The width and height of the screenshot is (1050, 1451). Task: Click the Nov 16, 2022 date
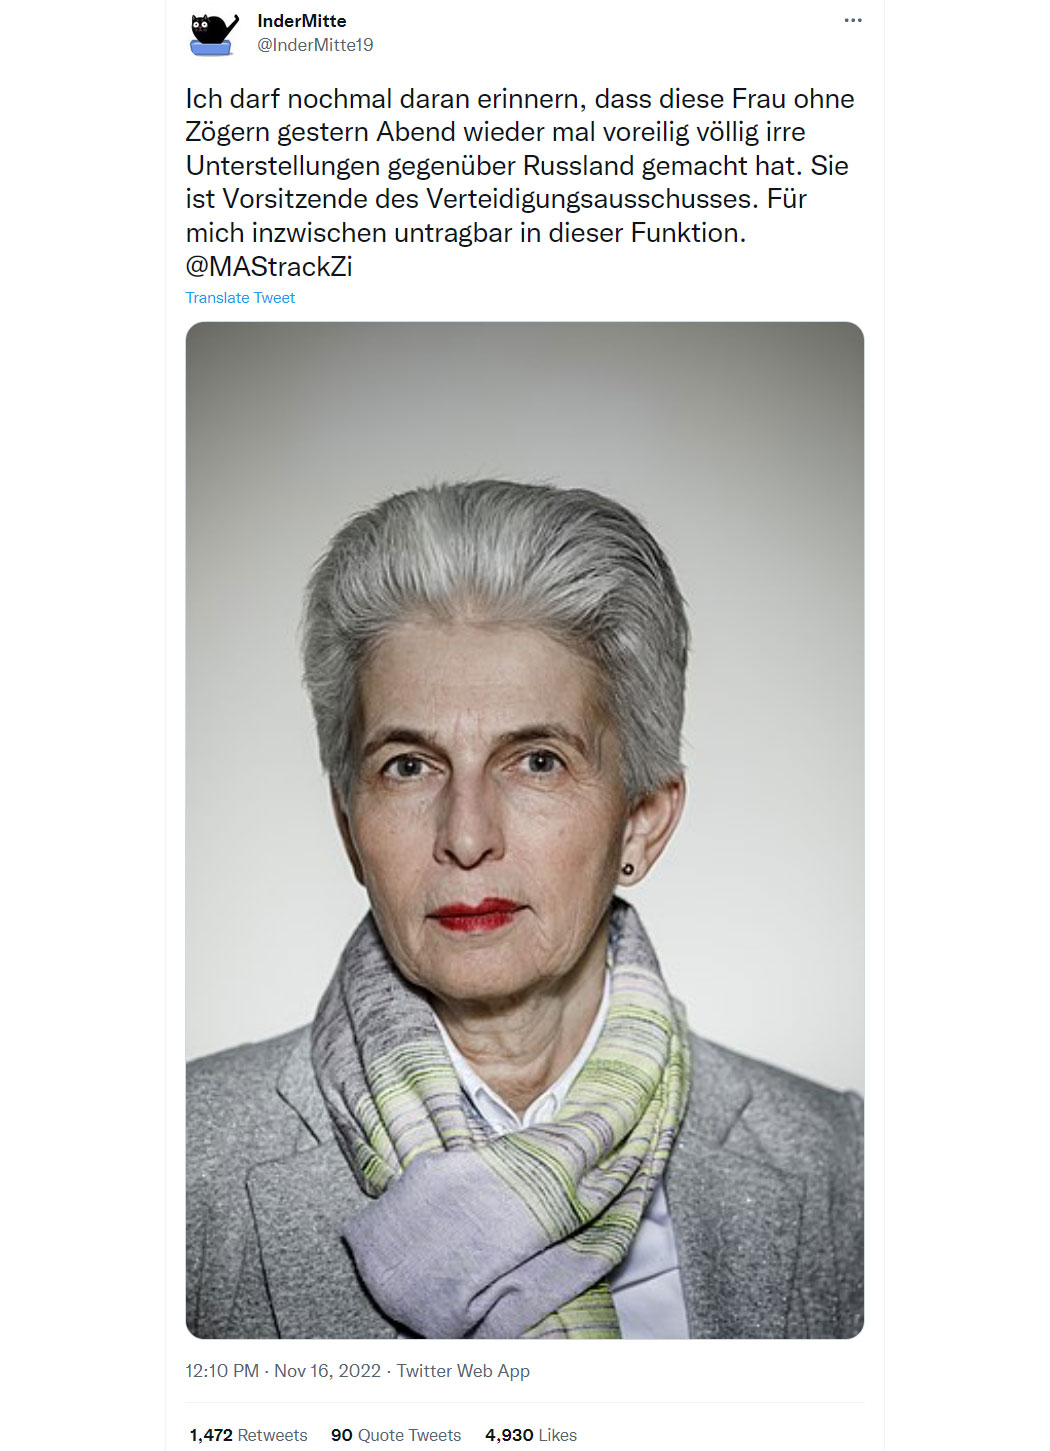coord(327,1371)
